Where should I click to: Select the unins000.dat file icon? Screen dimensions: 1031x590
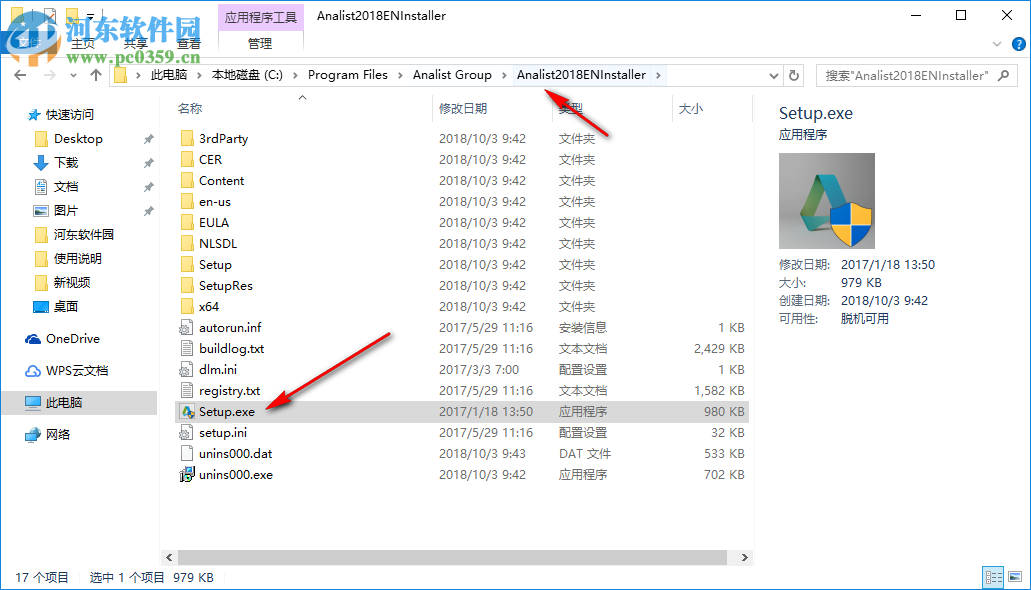pyautogui.click(x=187, y=454)
